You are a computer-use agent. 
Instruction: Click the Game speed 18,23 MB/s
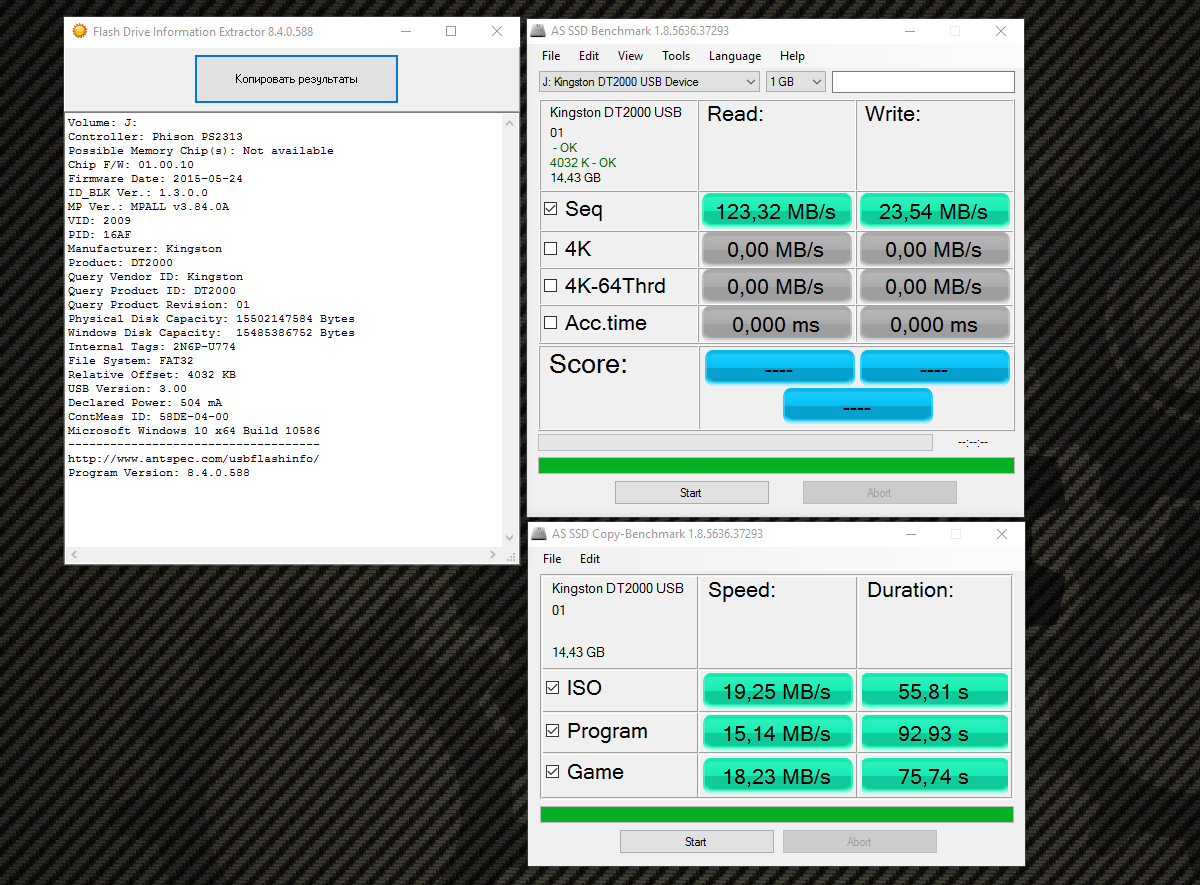[x=777, y=776]
